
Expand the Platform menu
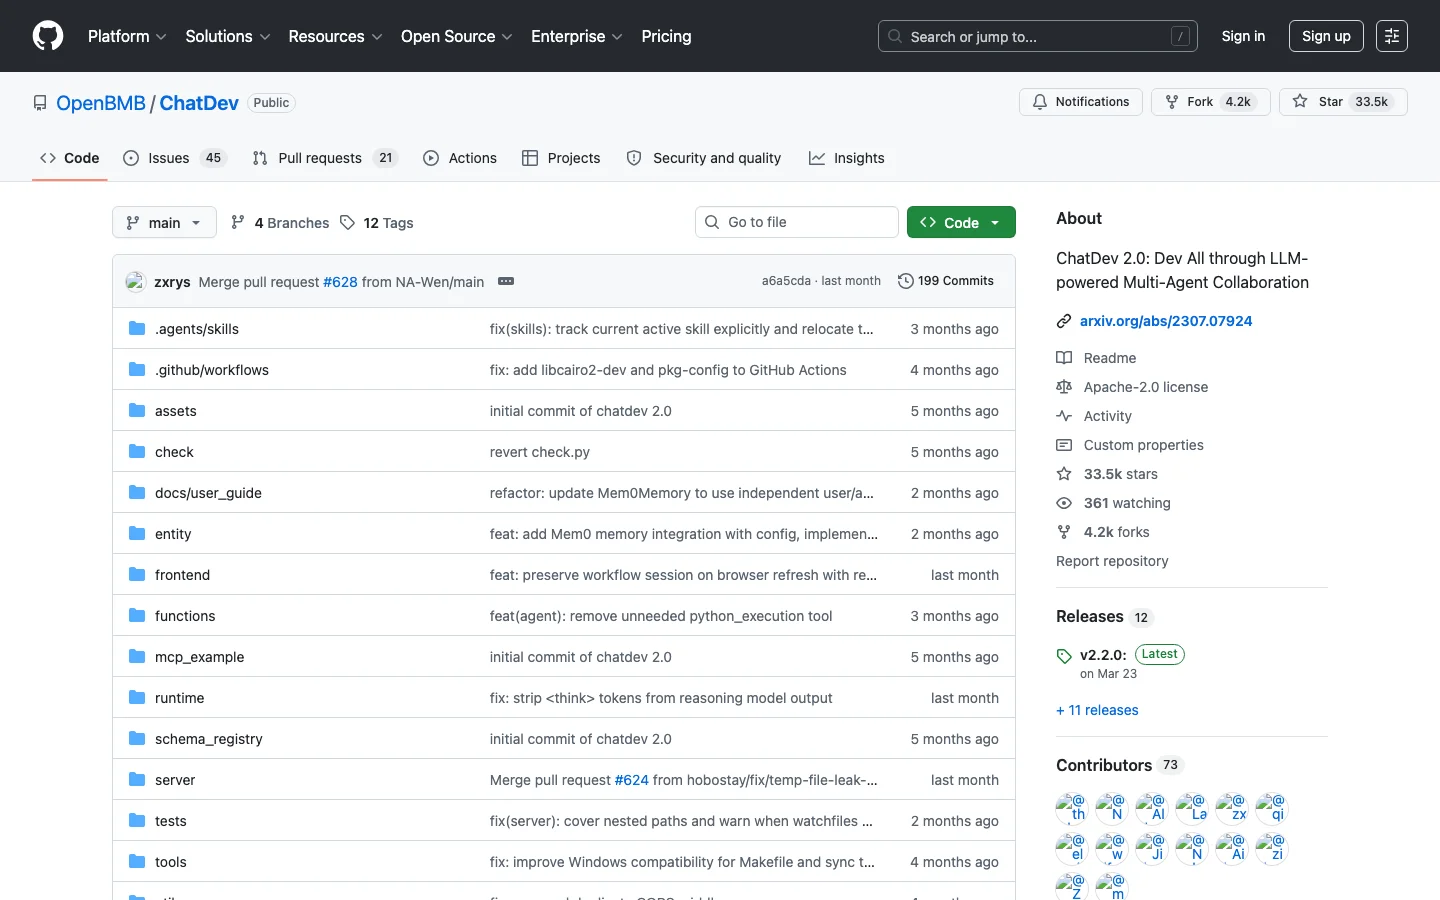click(127, 36)
